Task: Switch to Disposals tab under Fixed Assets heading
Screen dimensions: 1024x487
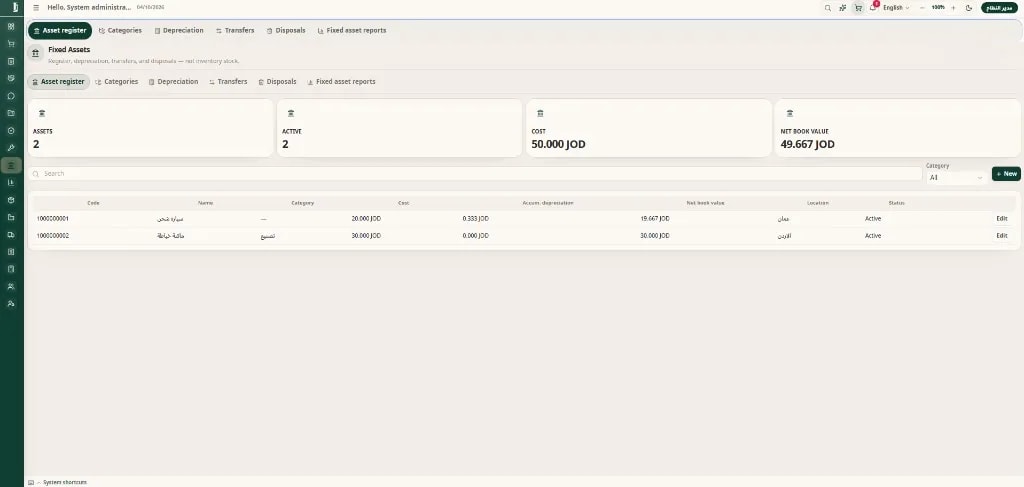Action: pos(277,82)
